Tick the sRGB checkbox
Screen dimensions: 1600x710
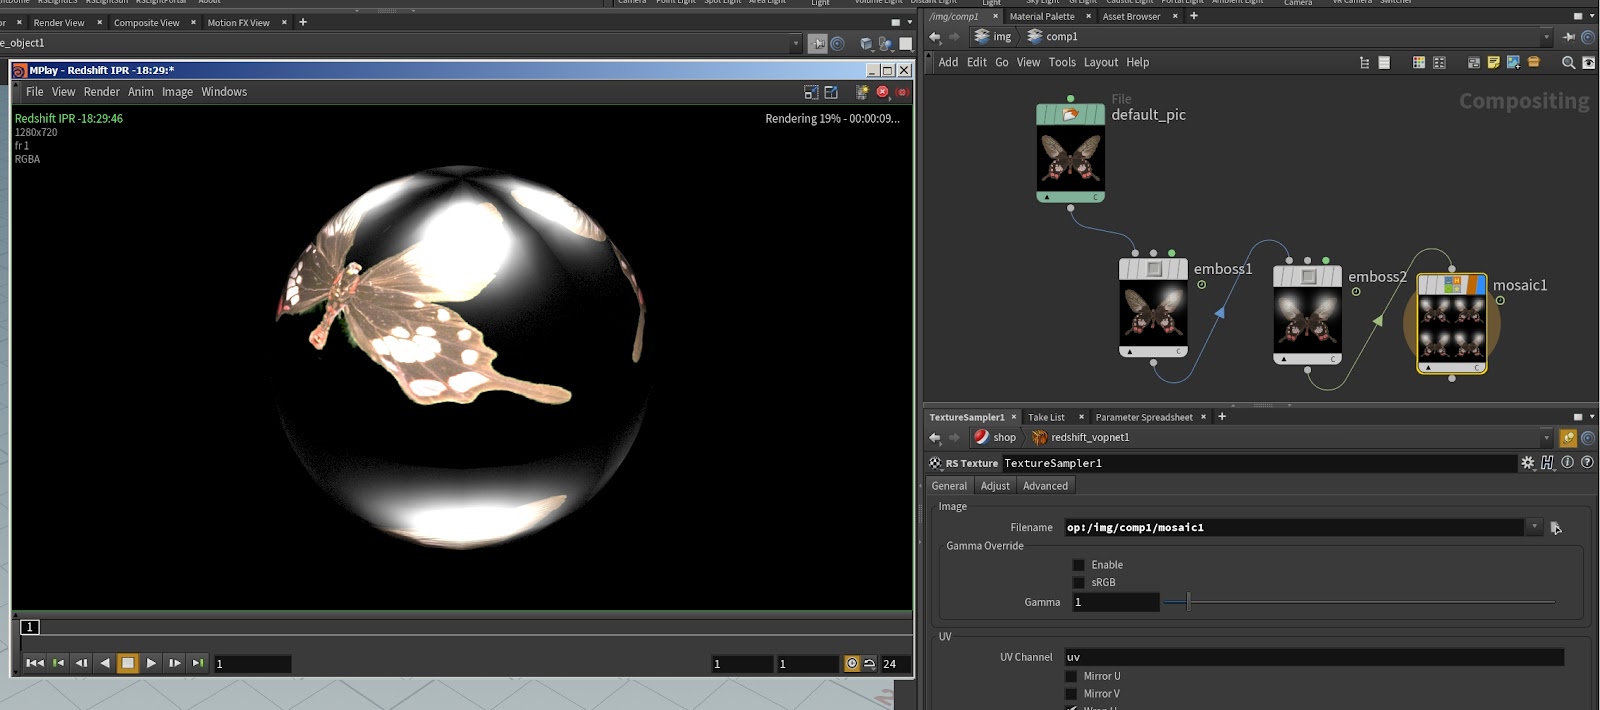1078,583
